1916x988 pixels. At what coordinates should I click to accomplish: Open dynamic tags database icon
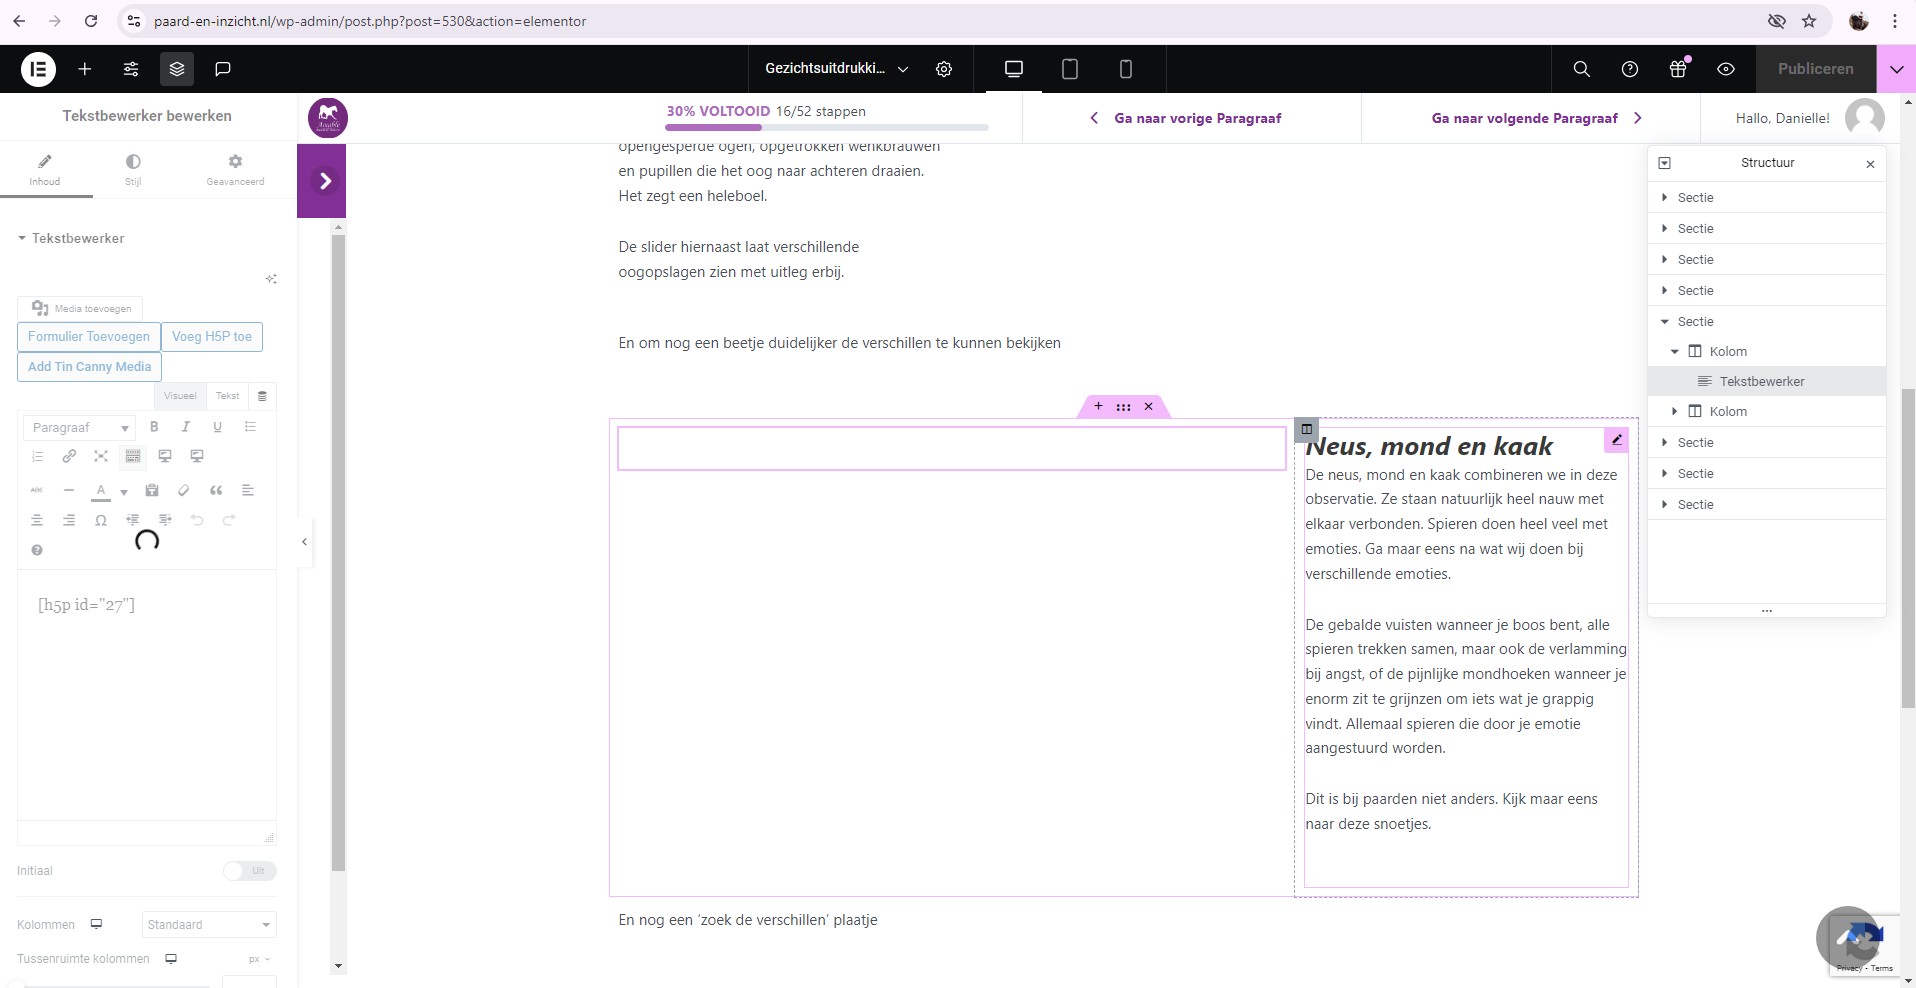(x=263, y=396)
